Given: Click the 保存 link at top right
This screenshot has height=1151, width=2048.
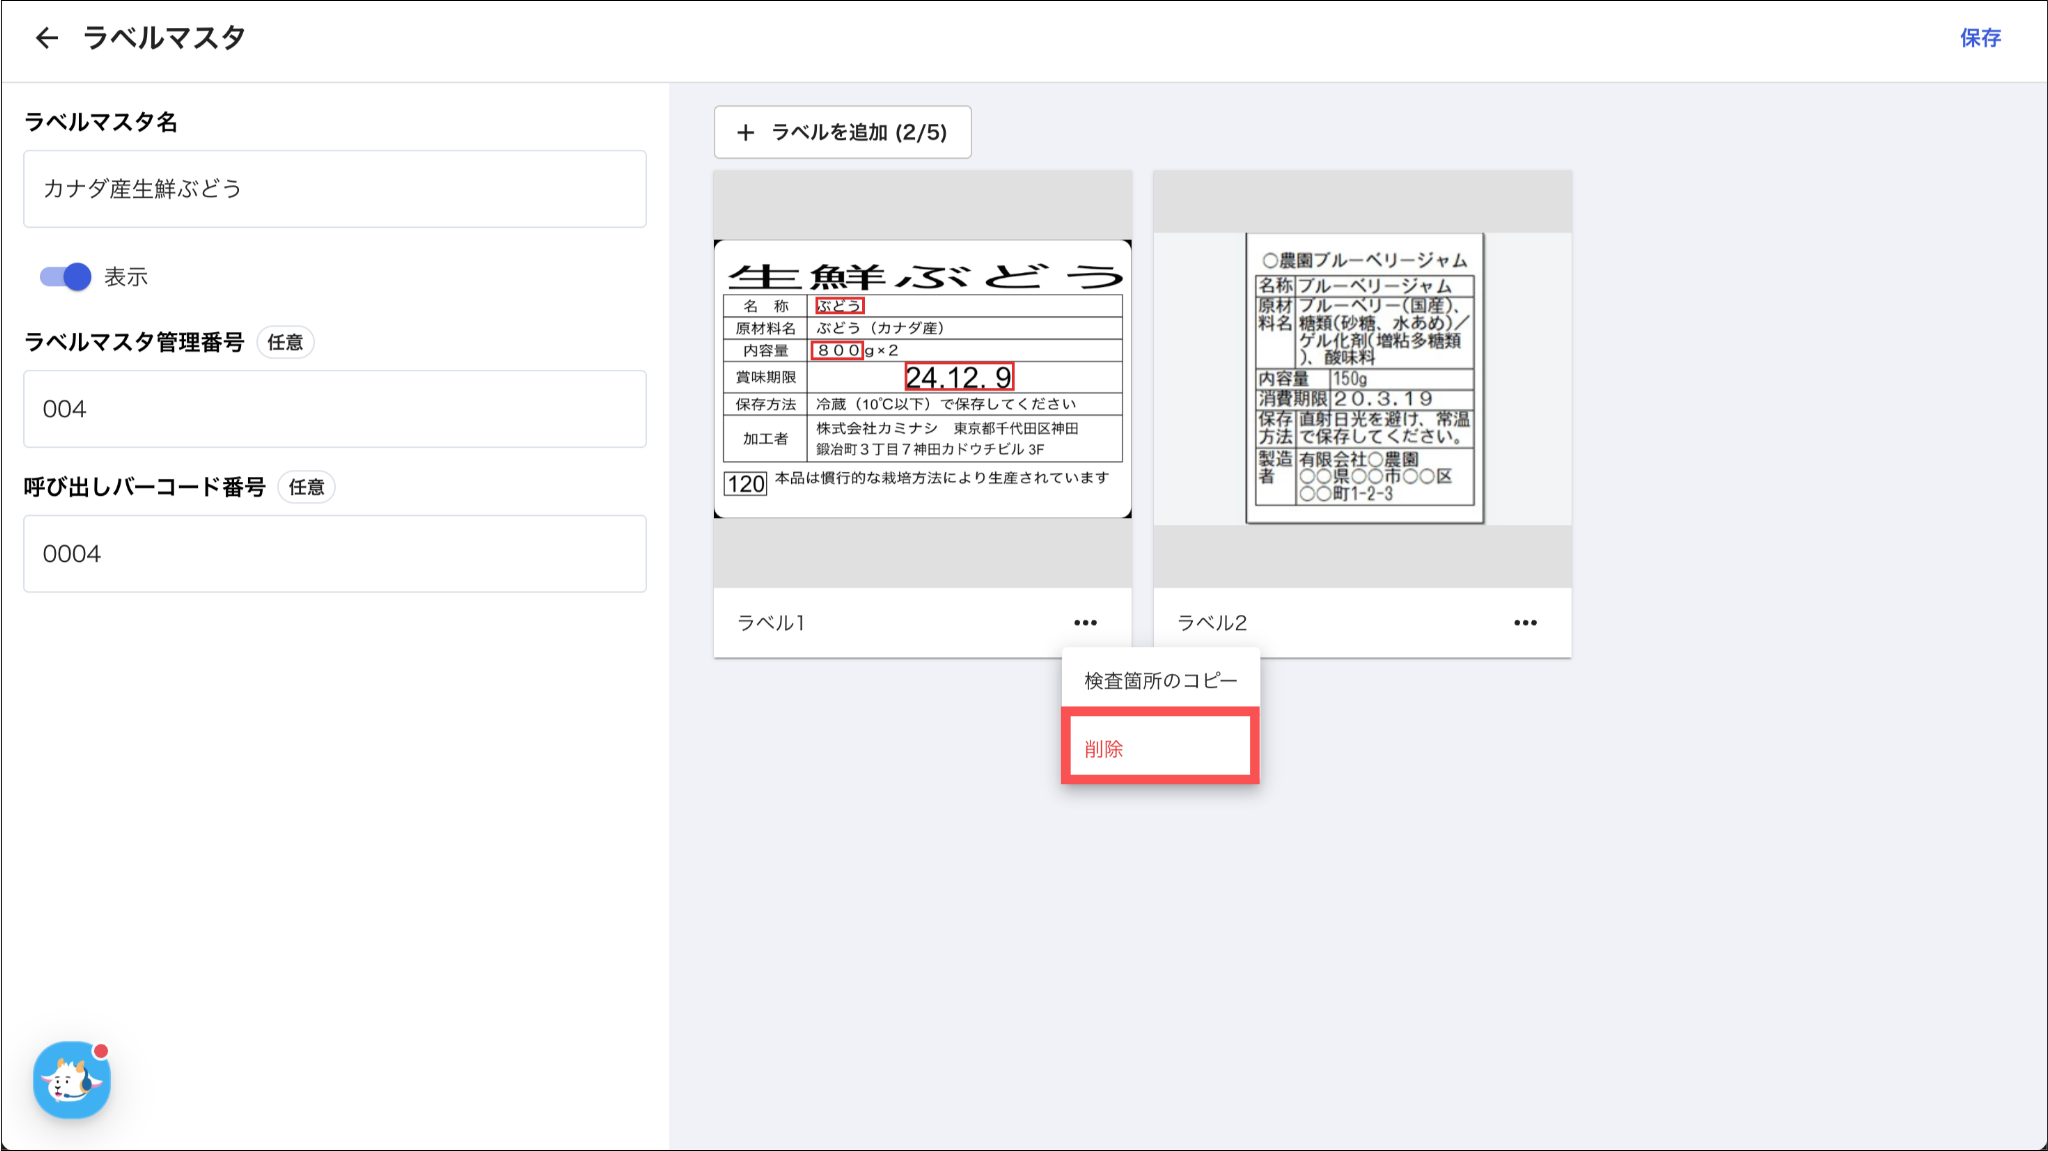Looking at the screenshot, I should point(1979,38).
